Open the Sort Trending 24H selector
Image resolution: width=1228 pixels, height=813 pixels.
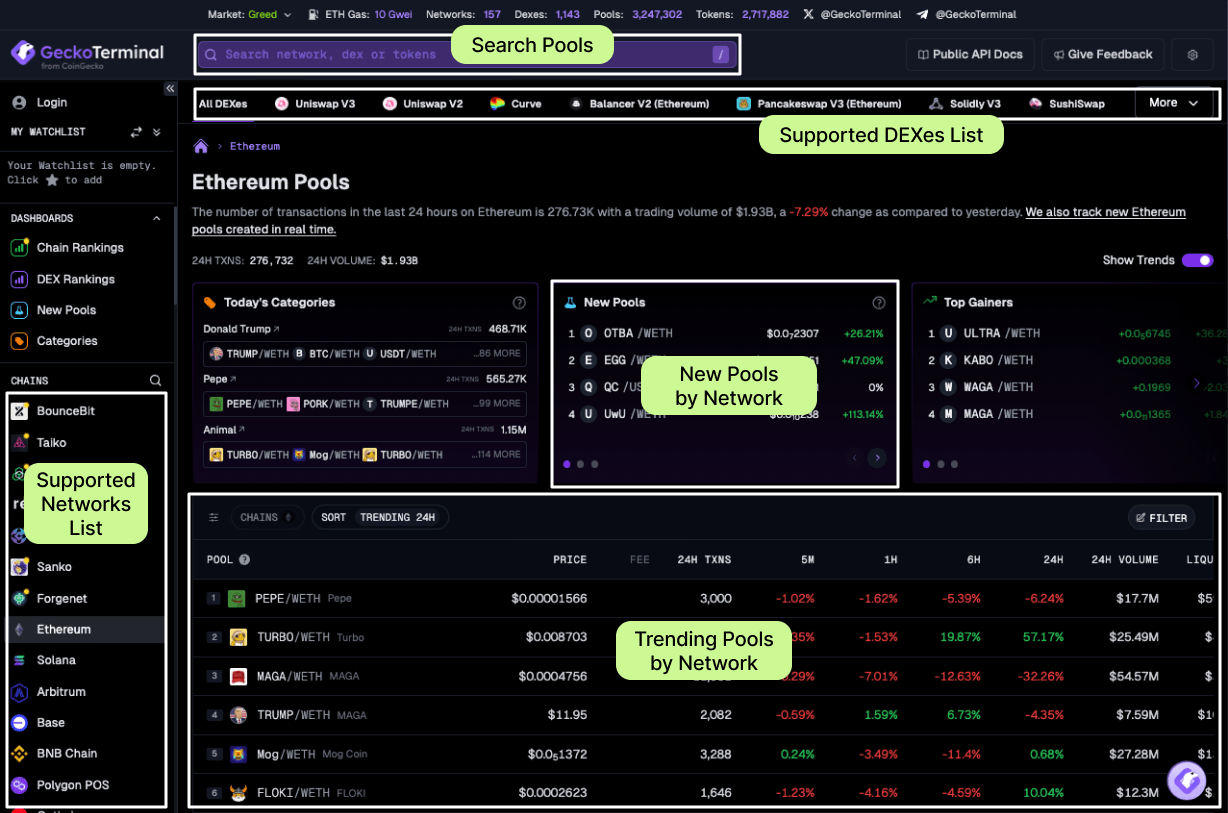[380, 518]
